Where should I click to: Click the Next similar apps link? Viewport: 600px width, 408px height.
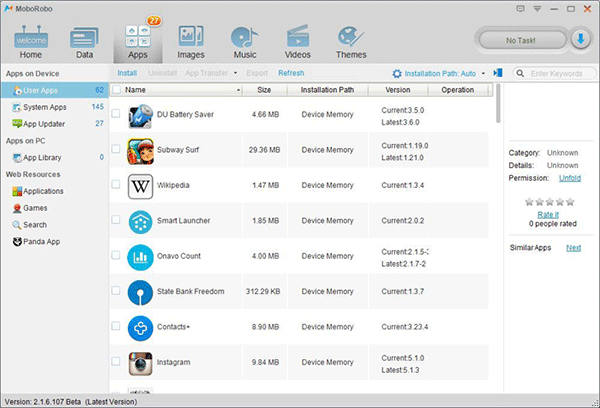tap(574, 248)
